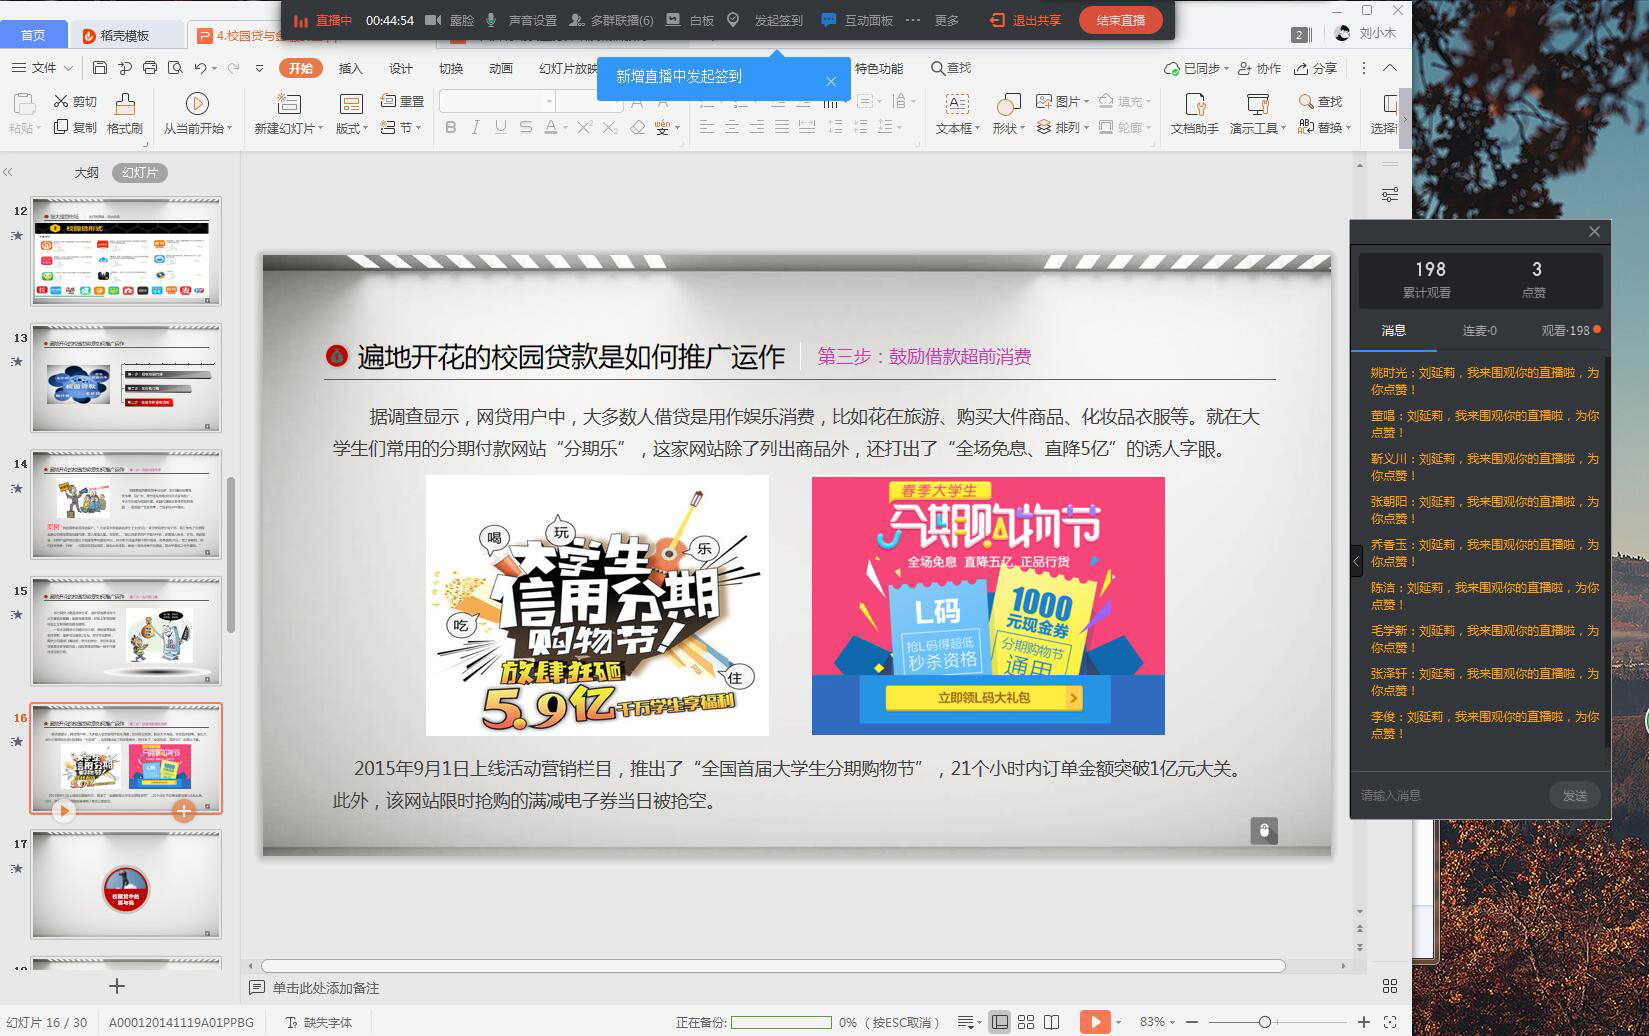Toggle Bold formatting
This screenshot has width=1649, height=1036.
pyautogui.click(x=451, y=127)
